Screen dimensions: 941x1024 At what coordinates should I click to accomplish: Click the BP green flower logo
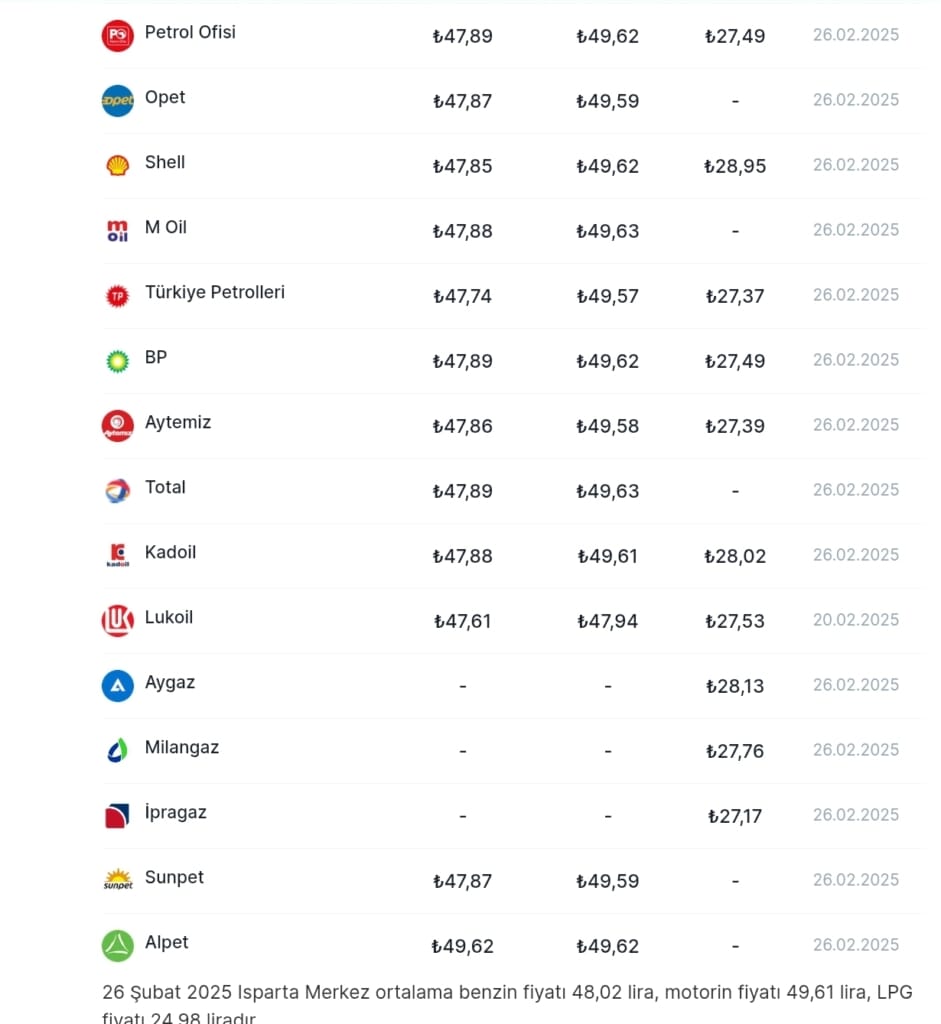click(117, 361)
